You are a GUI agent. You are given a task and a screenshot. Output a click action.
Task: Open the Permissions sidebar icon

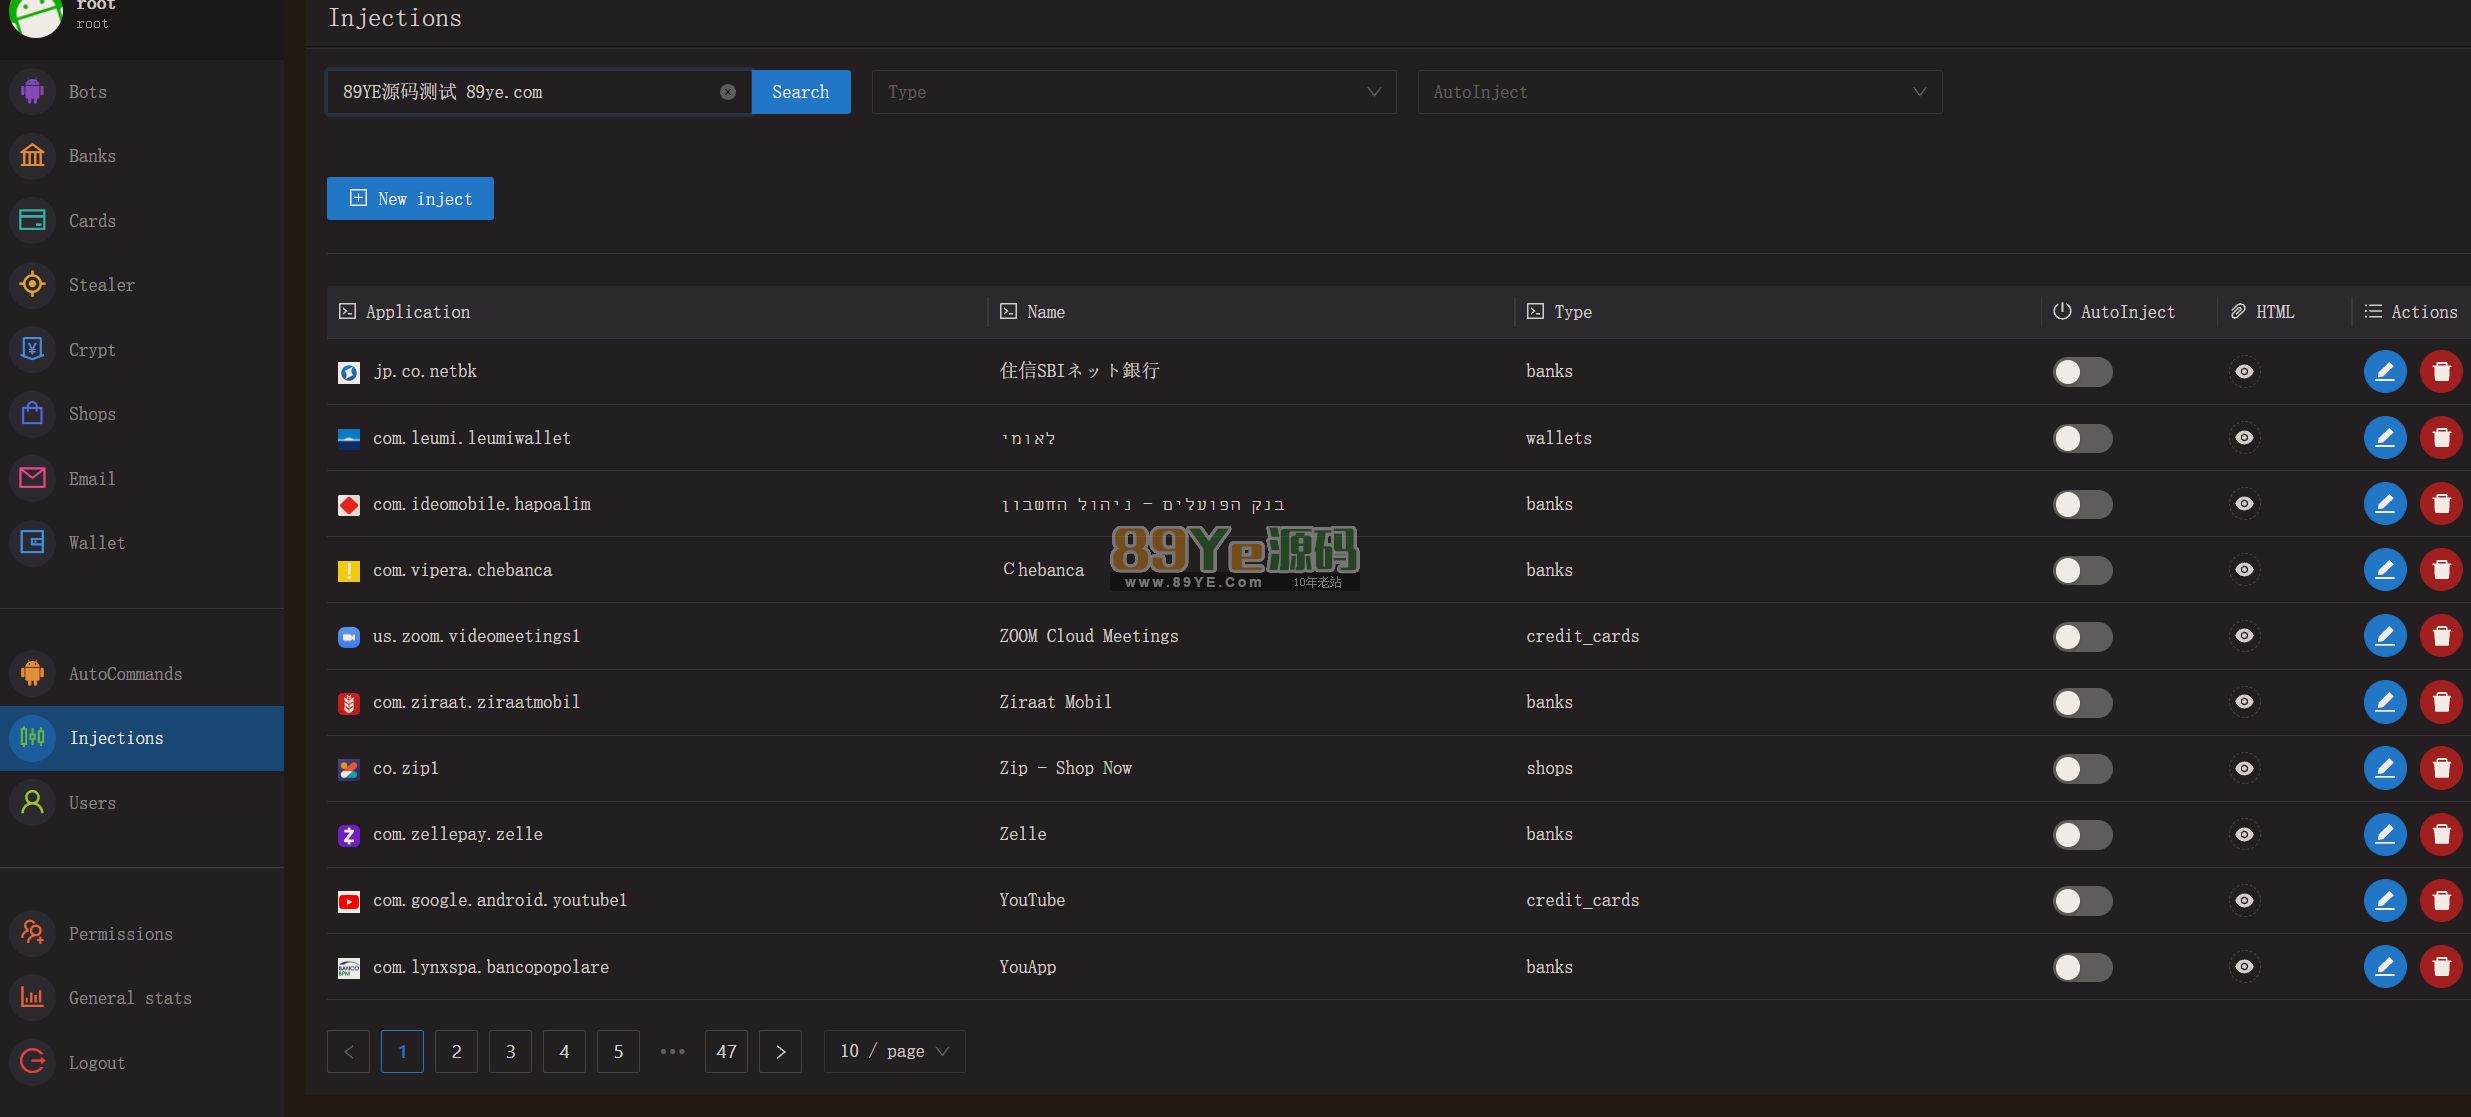[x=32, y=933]
